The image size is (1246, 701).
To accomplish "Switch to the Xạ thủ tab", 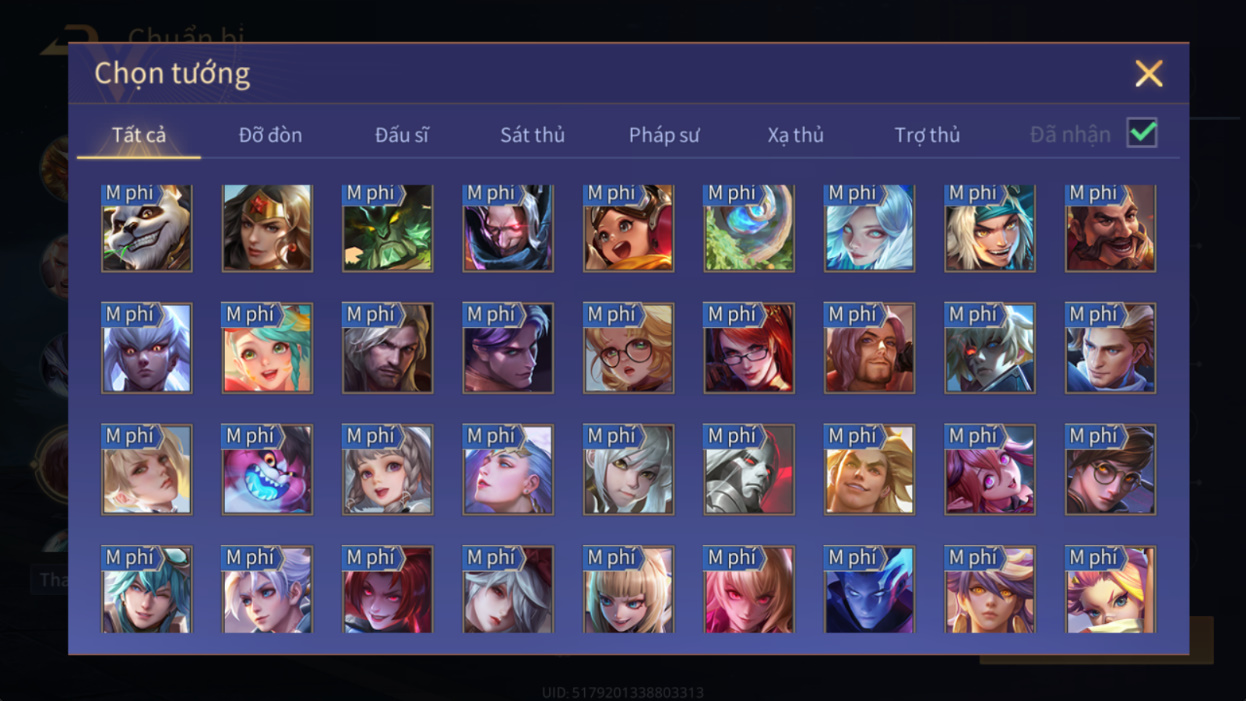I will [796, 135].
